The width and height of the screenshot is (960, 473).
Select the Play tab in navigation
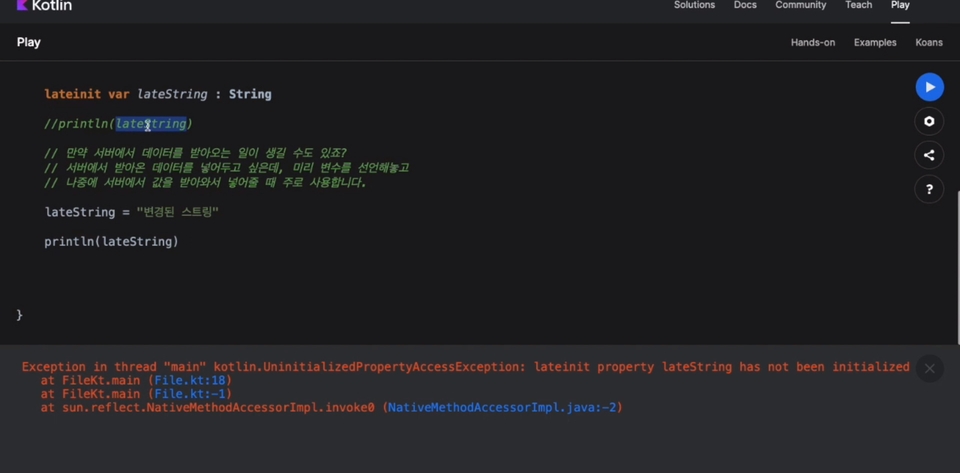click(900, 6)
